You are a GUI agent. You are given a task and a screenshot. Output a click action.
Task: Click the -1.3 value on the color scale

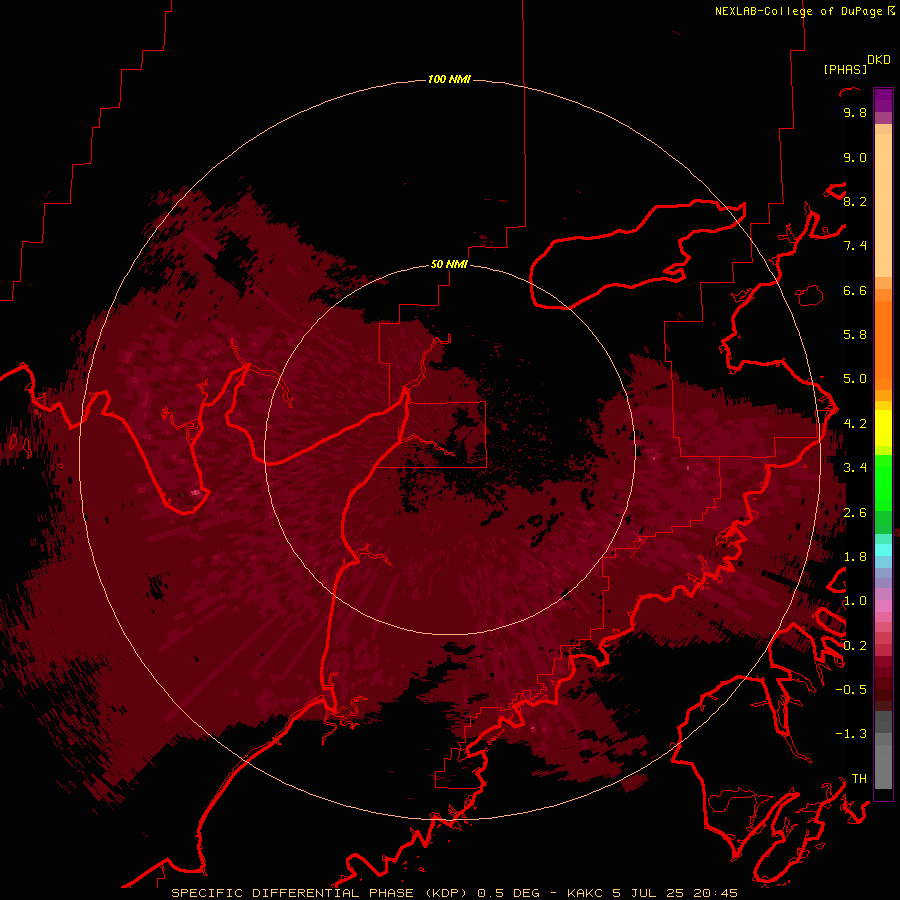tap(851, 734)
